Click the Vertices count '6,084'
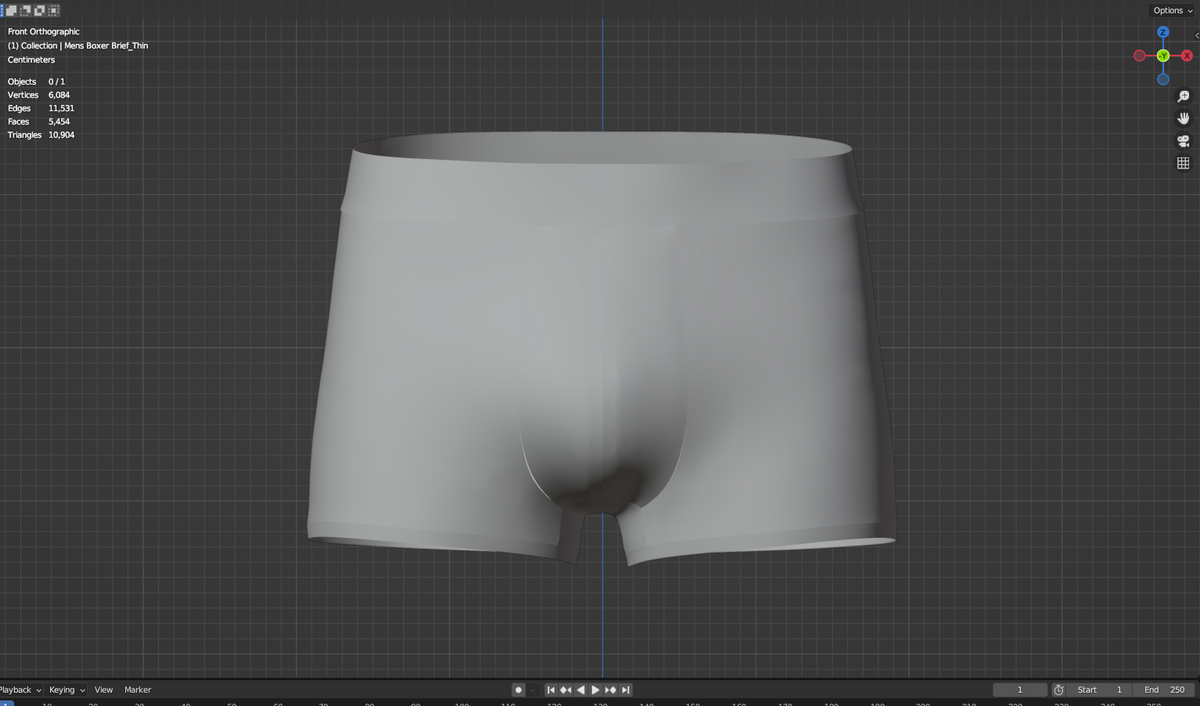Viewport: 1200px width, 706px height. pos(59,95)
